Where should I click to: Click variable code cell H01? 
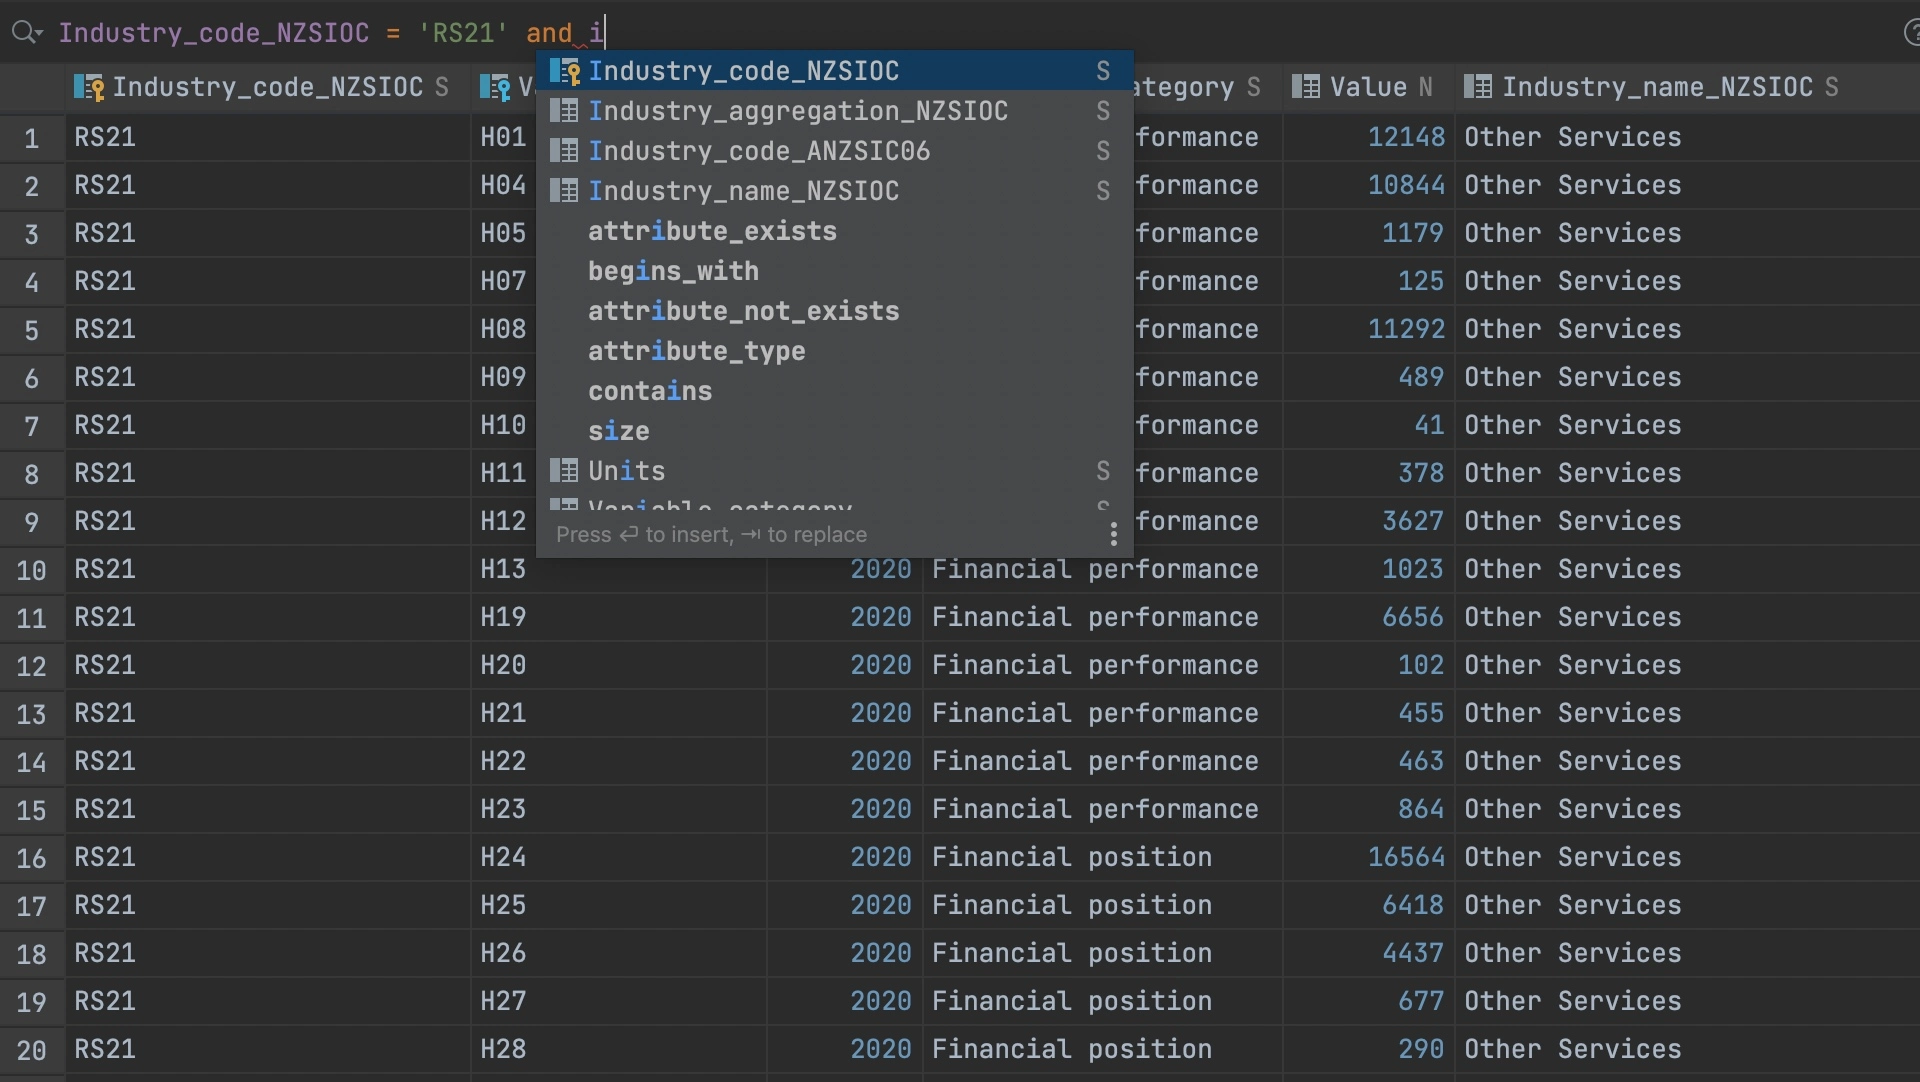(x=503, y=137)
